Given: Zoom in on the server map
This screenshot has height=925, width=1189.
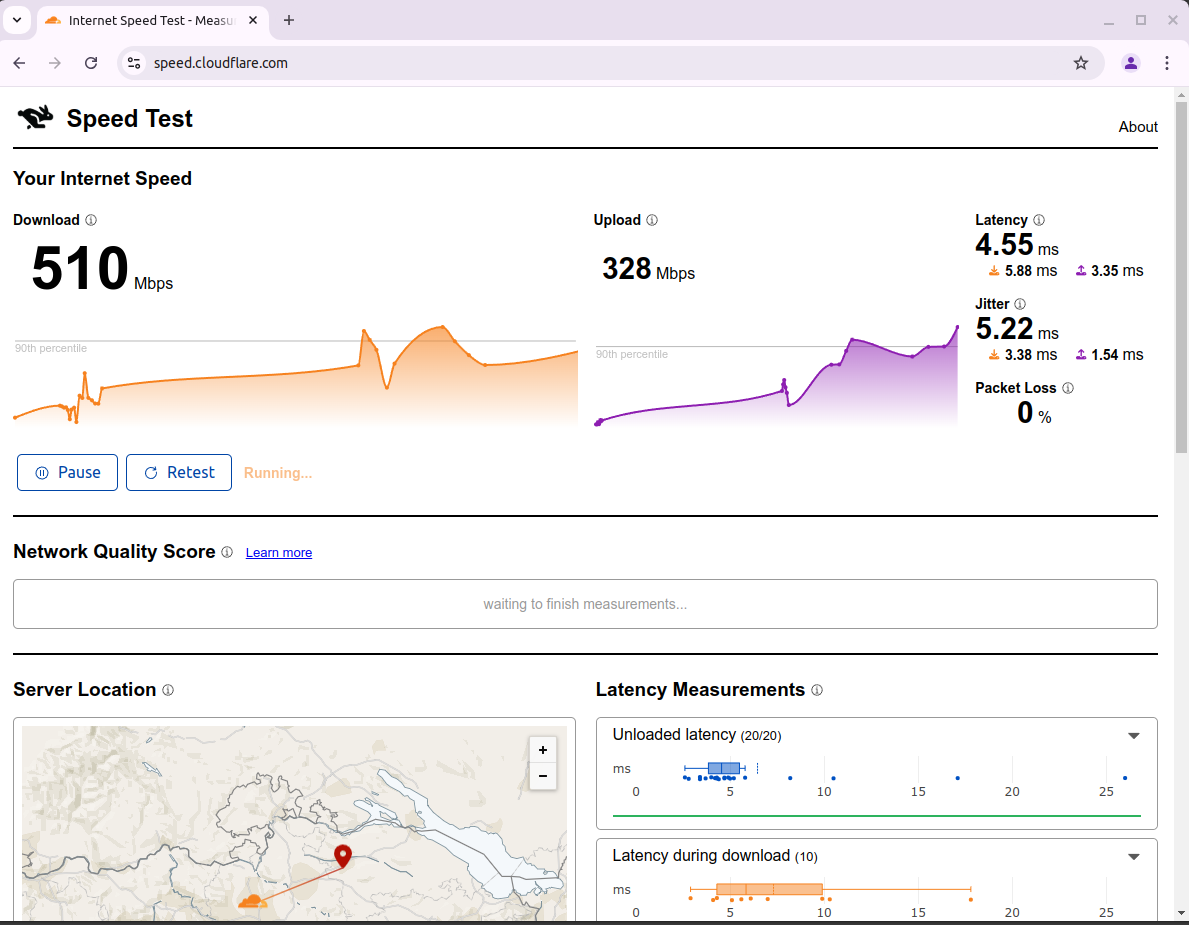Looking at the screenshot, I should click(542, 750).
